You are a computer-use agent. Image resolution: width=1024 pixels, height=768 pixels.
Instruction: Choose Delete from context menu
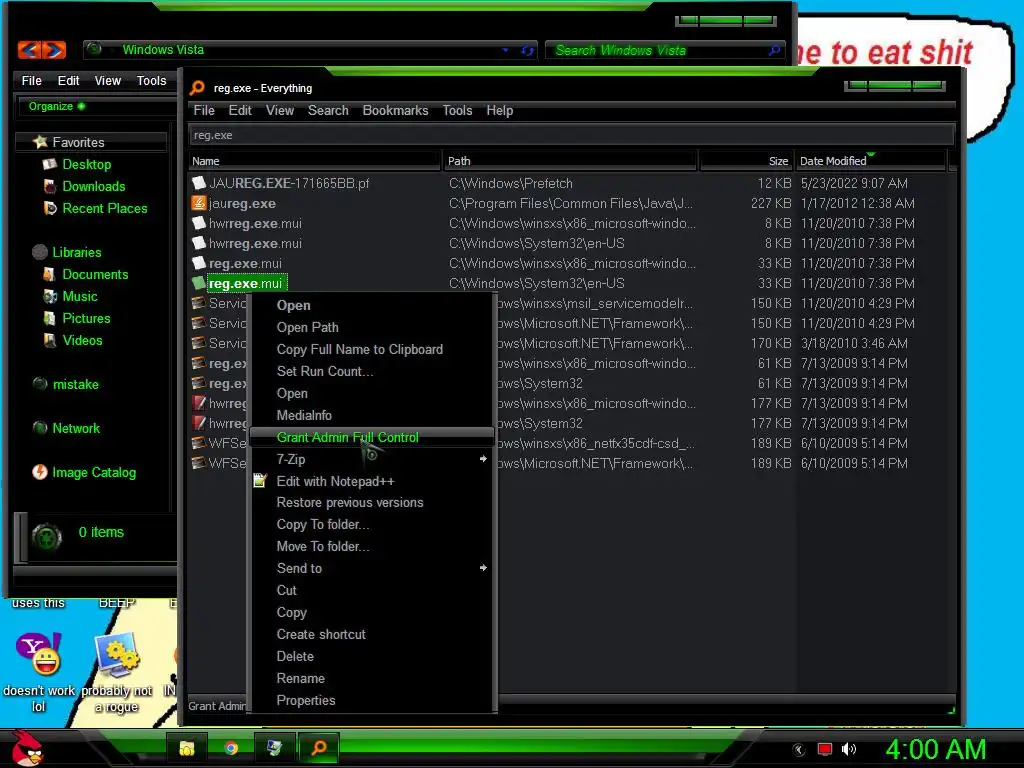295,657
